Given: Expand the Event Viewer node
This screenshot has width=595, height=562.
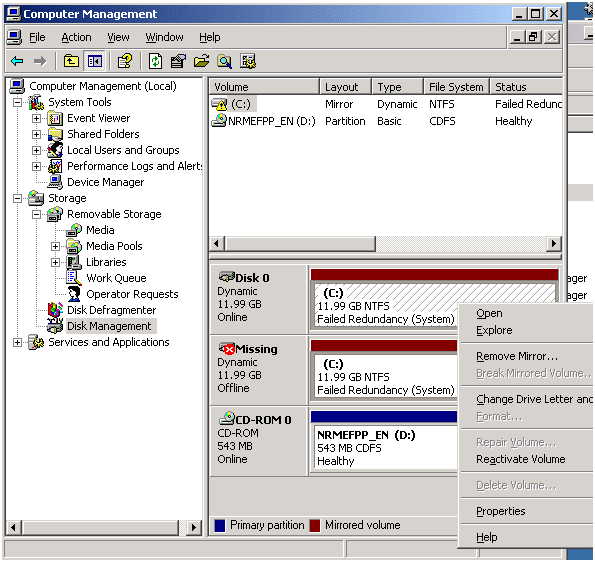Looking at the screenshot, I should pyautogui.click(x=36, y=118).
